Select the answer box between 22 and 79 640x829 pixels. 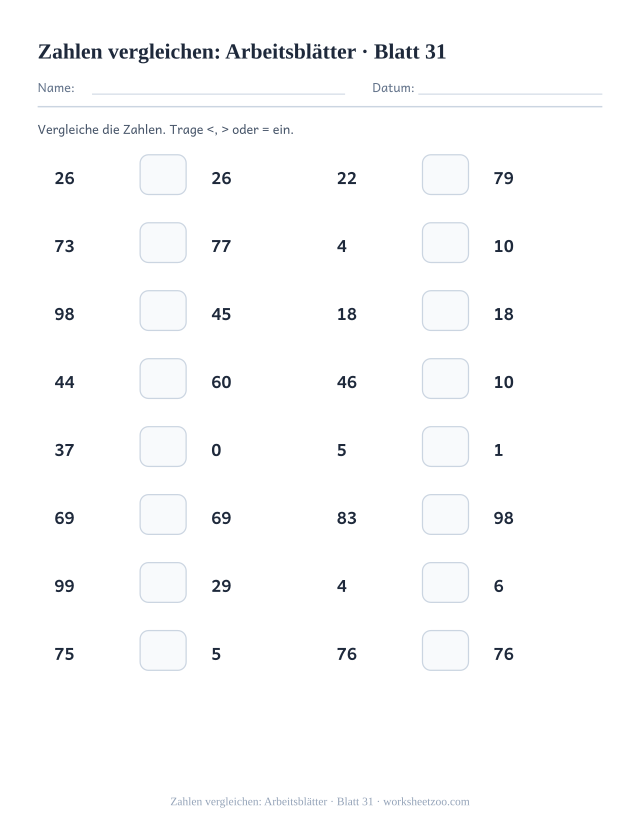tap(445, 174)
